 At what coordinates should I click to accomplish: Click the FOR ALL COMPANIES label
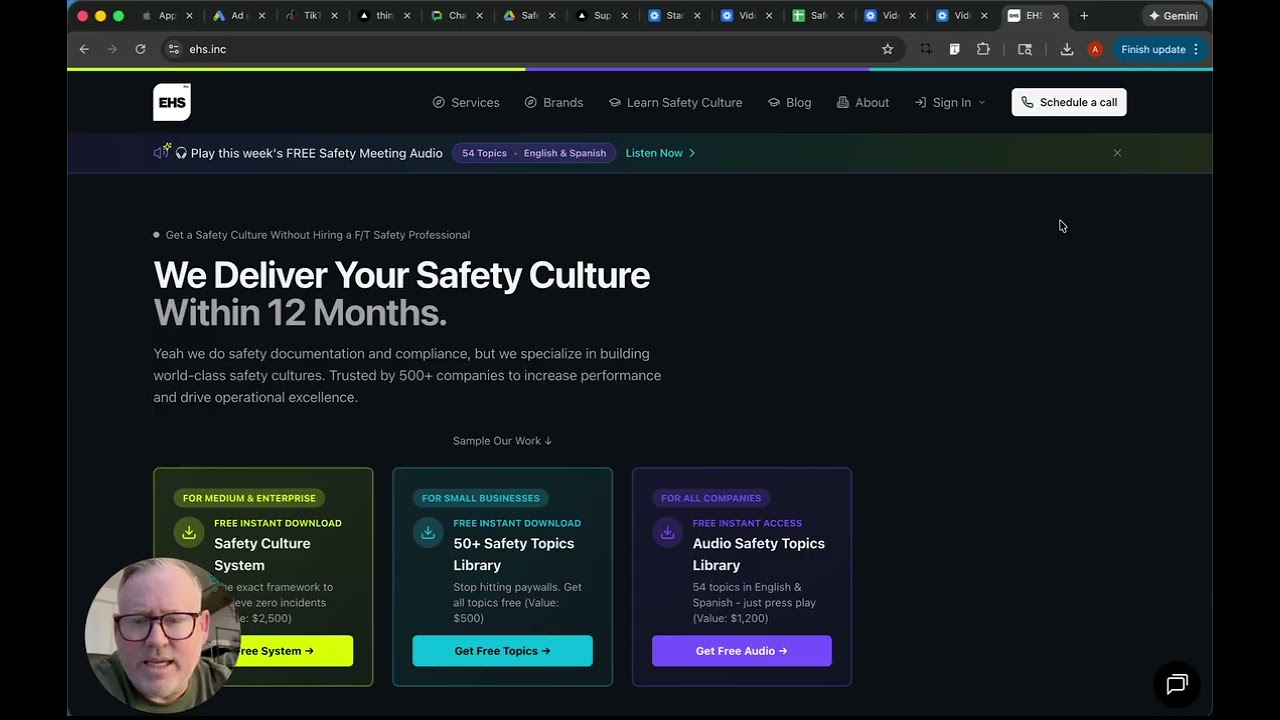tap(711, 498)
